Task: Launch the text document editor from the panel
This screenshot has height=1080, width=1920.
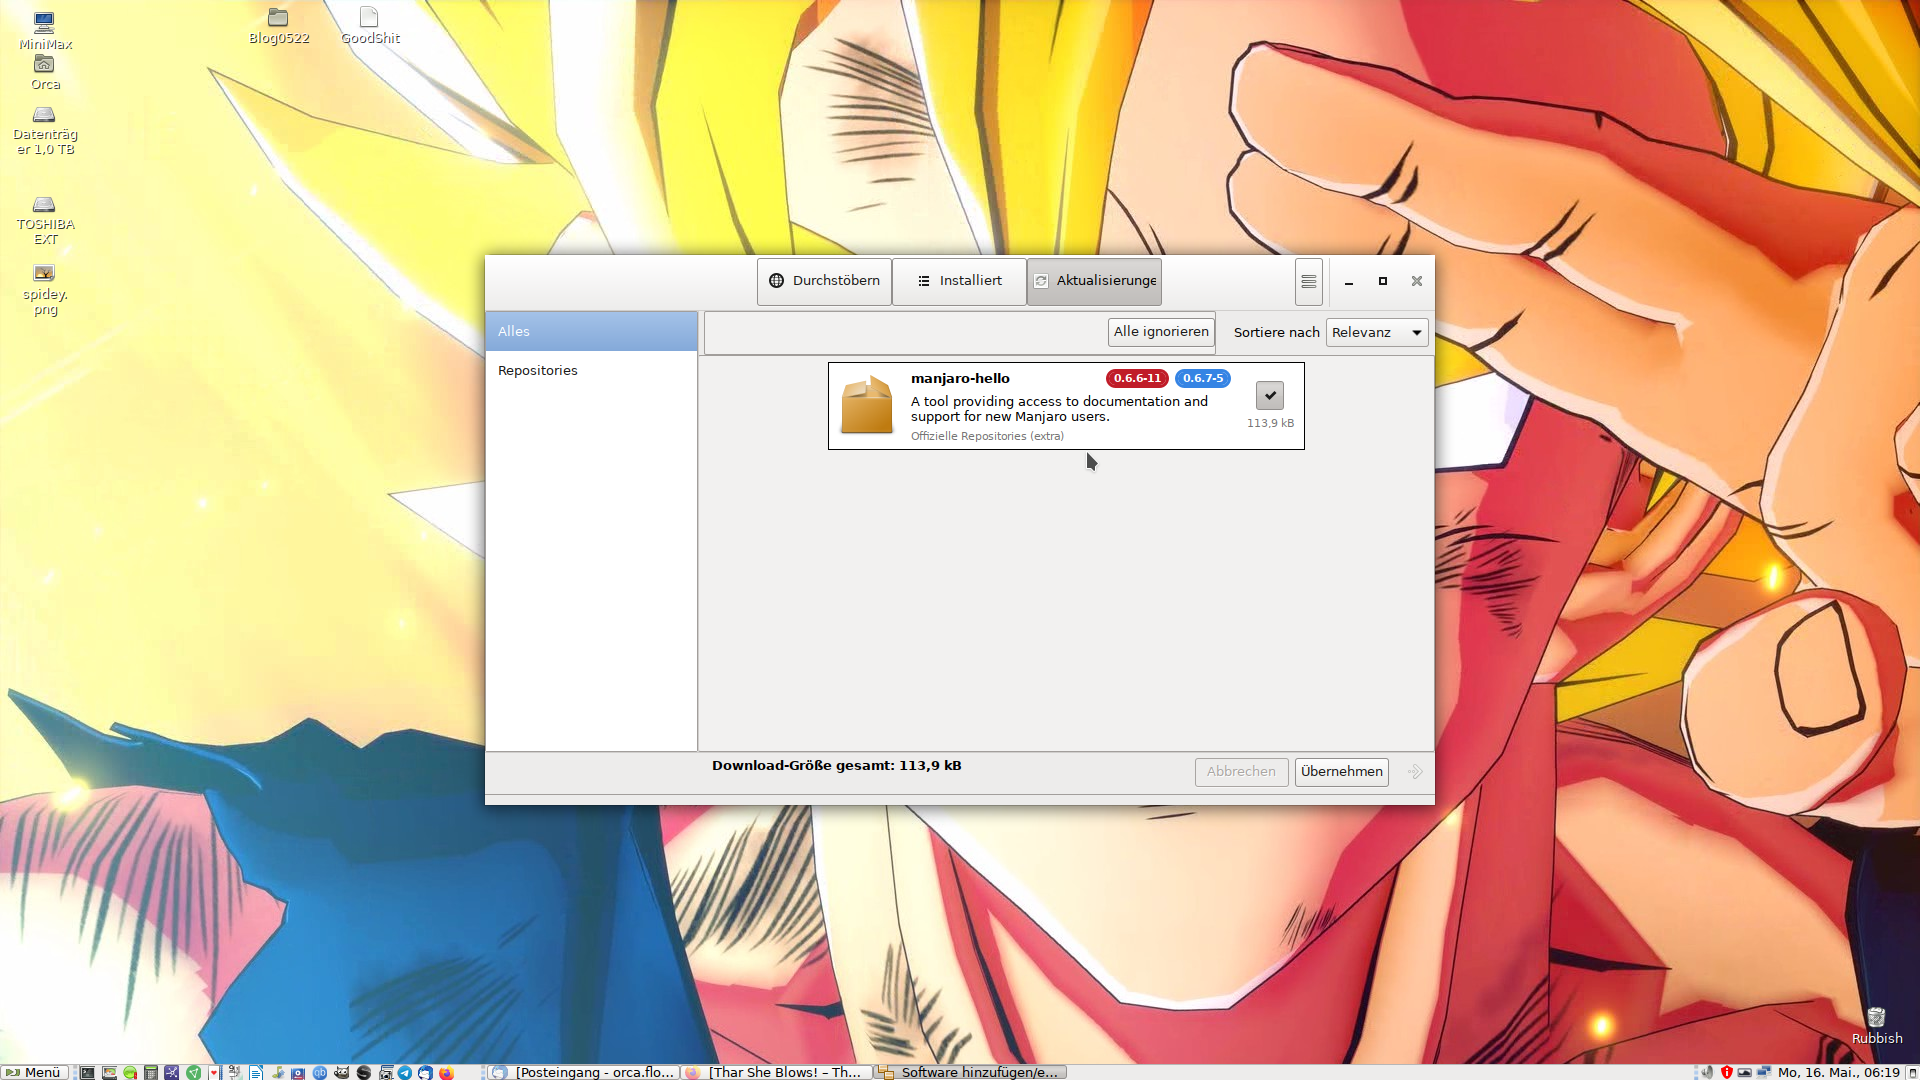Action: (256, 1072)
